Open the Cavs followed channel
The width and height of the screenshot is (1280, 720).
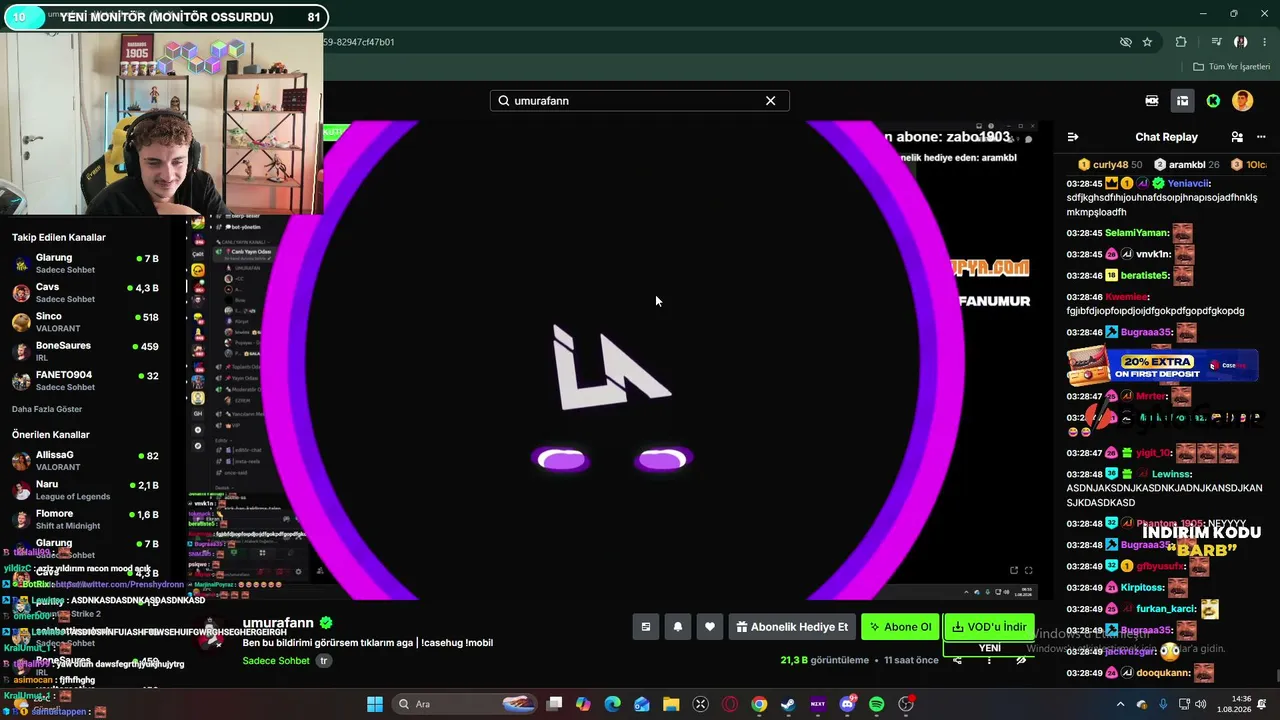tap(86, 292)
